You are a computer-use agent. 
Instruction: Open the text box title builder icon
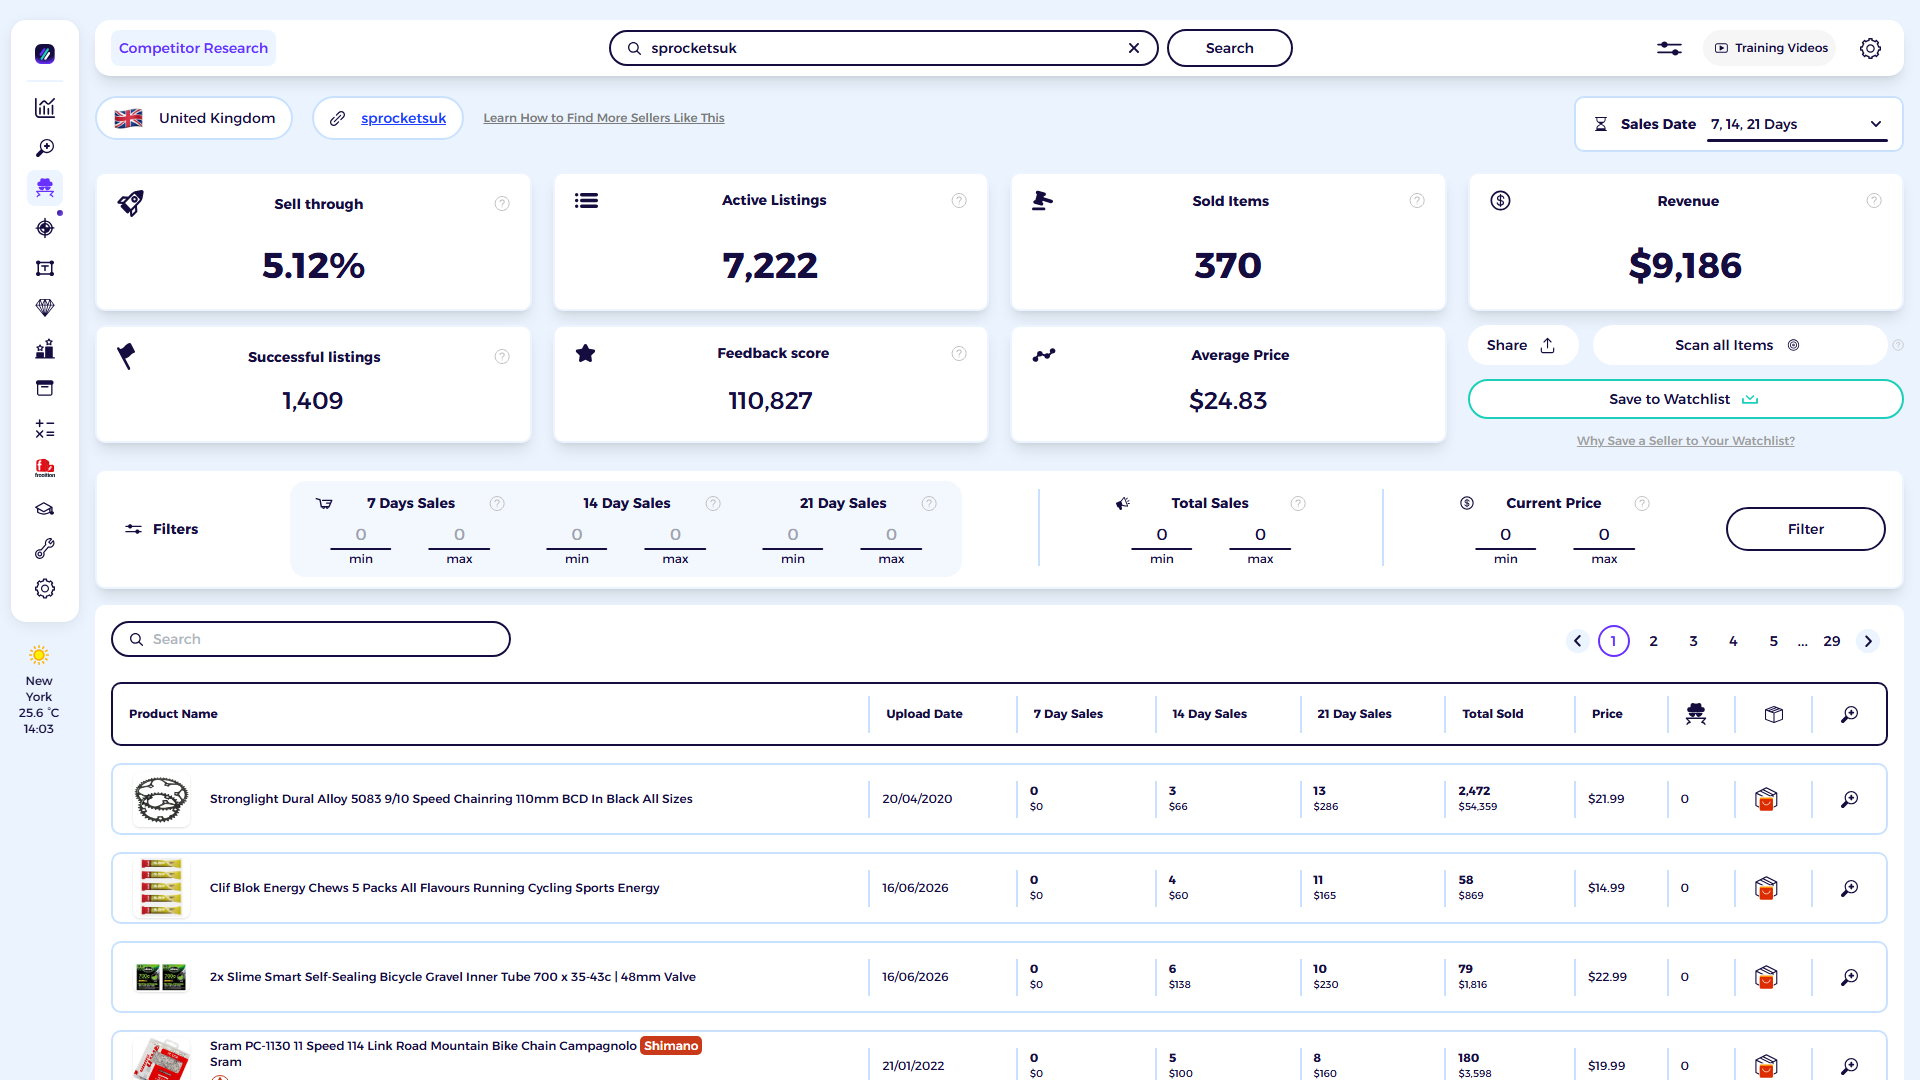click(45, 268)
